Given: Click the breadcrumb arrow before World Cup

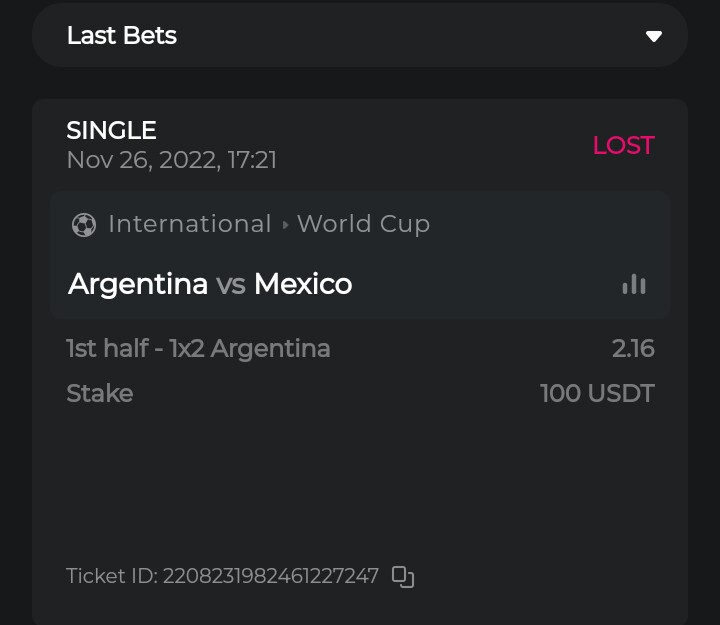Looking at the screenshot, I should click(285, 225).
